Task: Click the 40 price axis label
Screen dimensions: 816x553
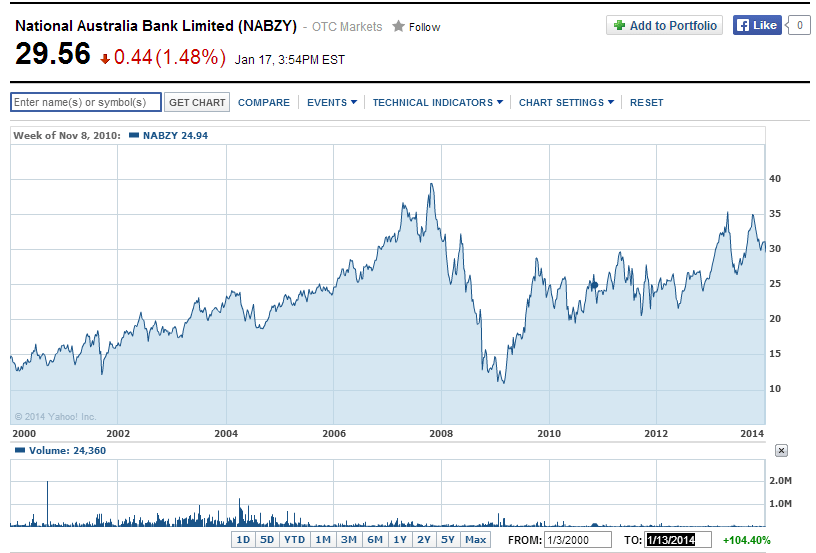Action: point(775,179)
